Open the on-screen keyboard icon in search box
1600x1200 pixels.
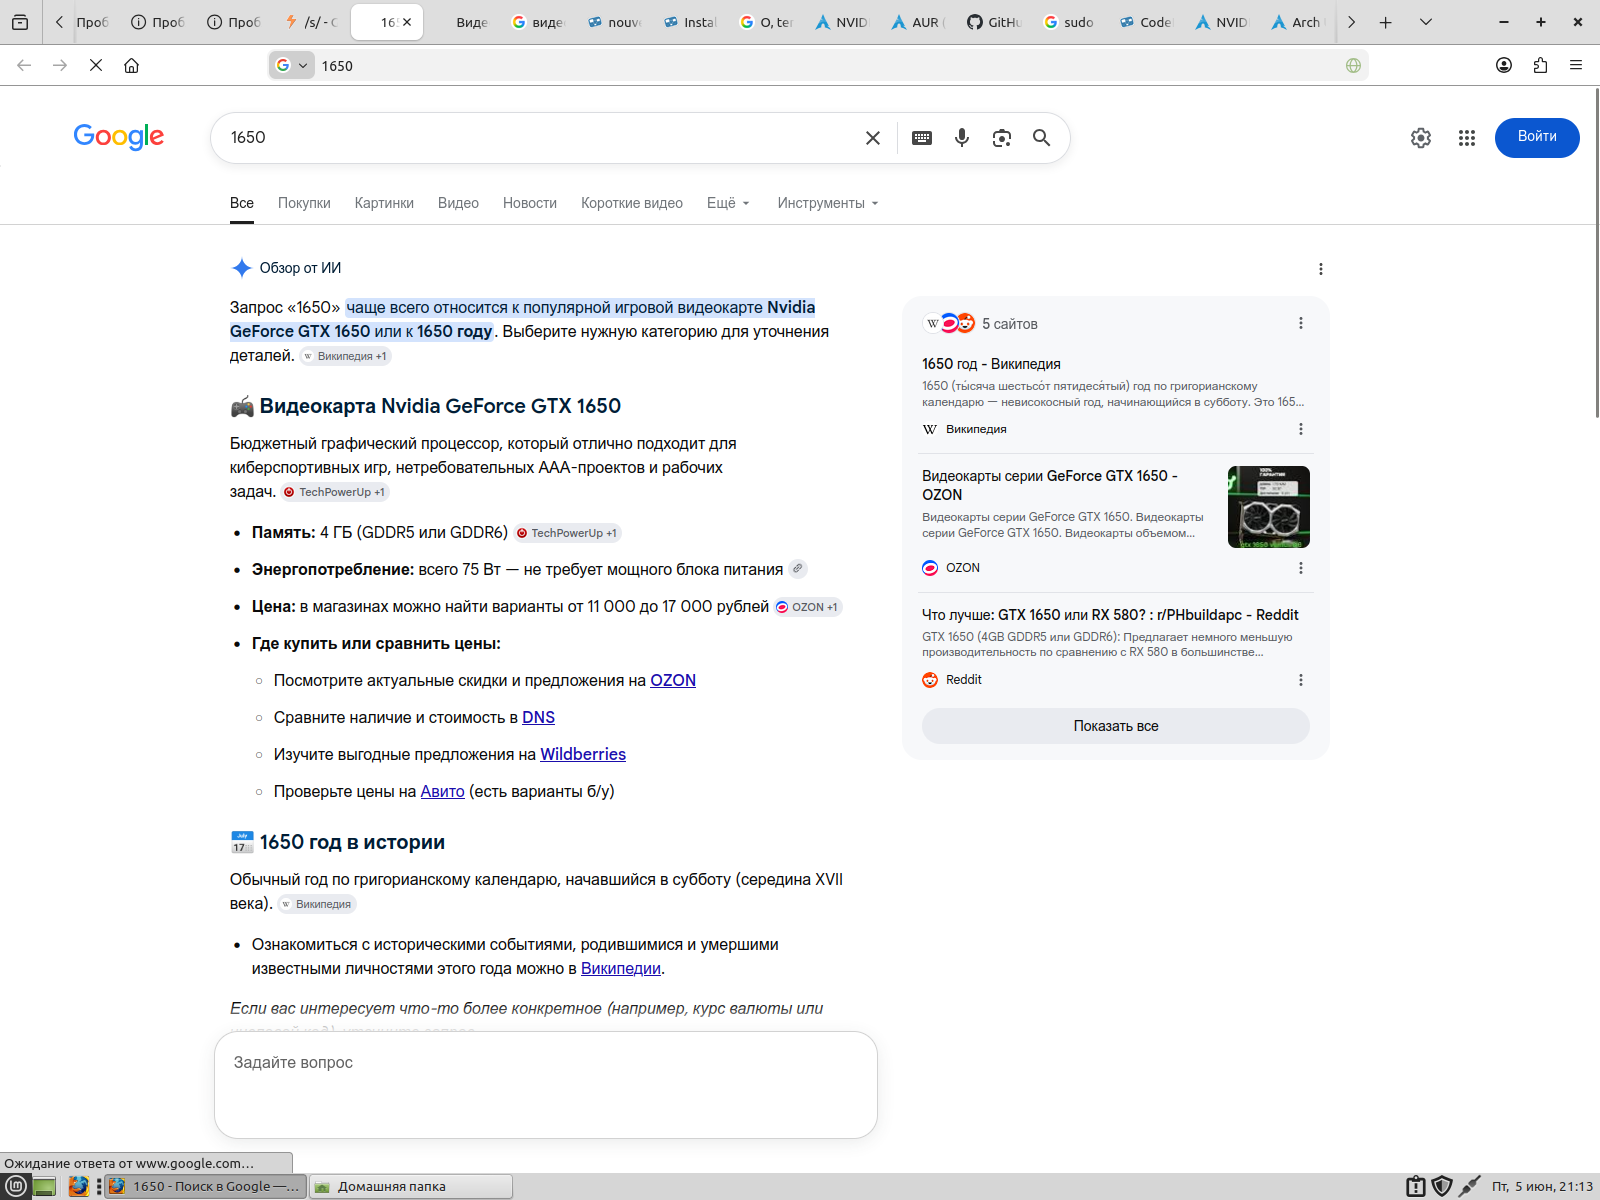[x=922, y=138]
